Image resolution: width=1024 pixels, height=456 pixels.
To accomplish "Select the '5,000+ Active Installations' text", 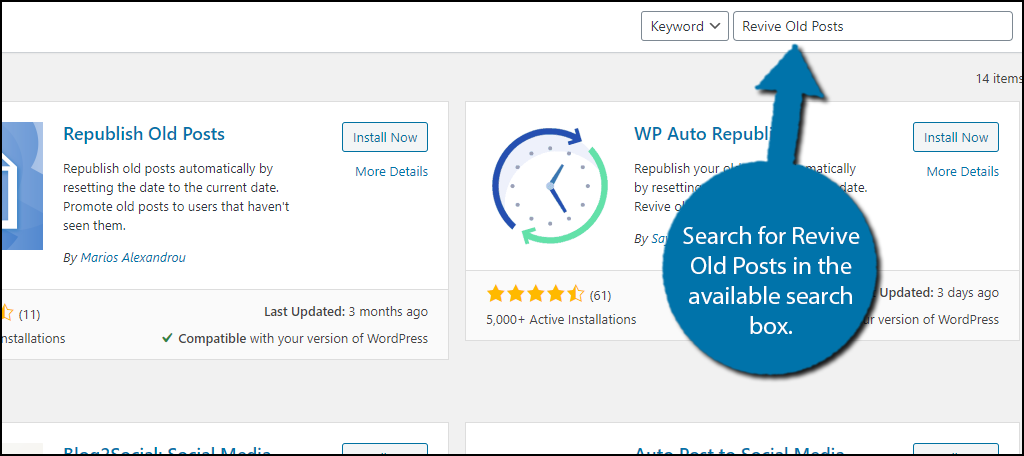I will (561, 319).
